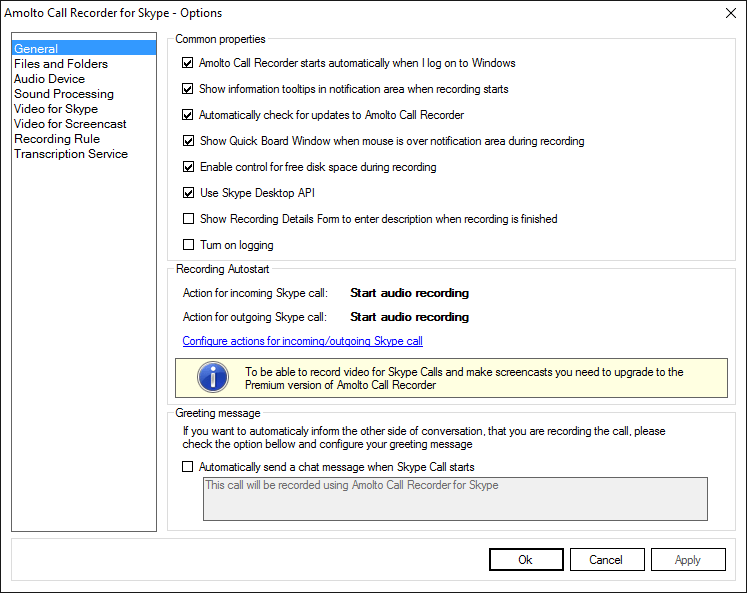The width and height of the screenshot is (747, 593).
Task: Uncheck Enable control for free disk space
Action: coord(189,167)
